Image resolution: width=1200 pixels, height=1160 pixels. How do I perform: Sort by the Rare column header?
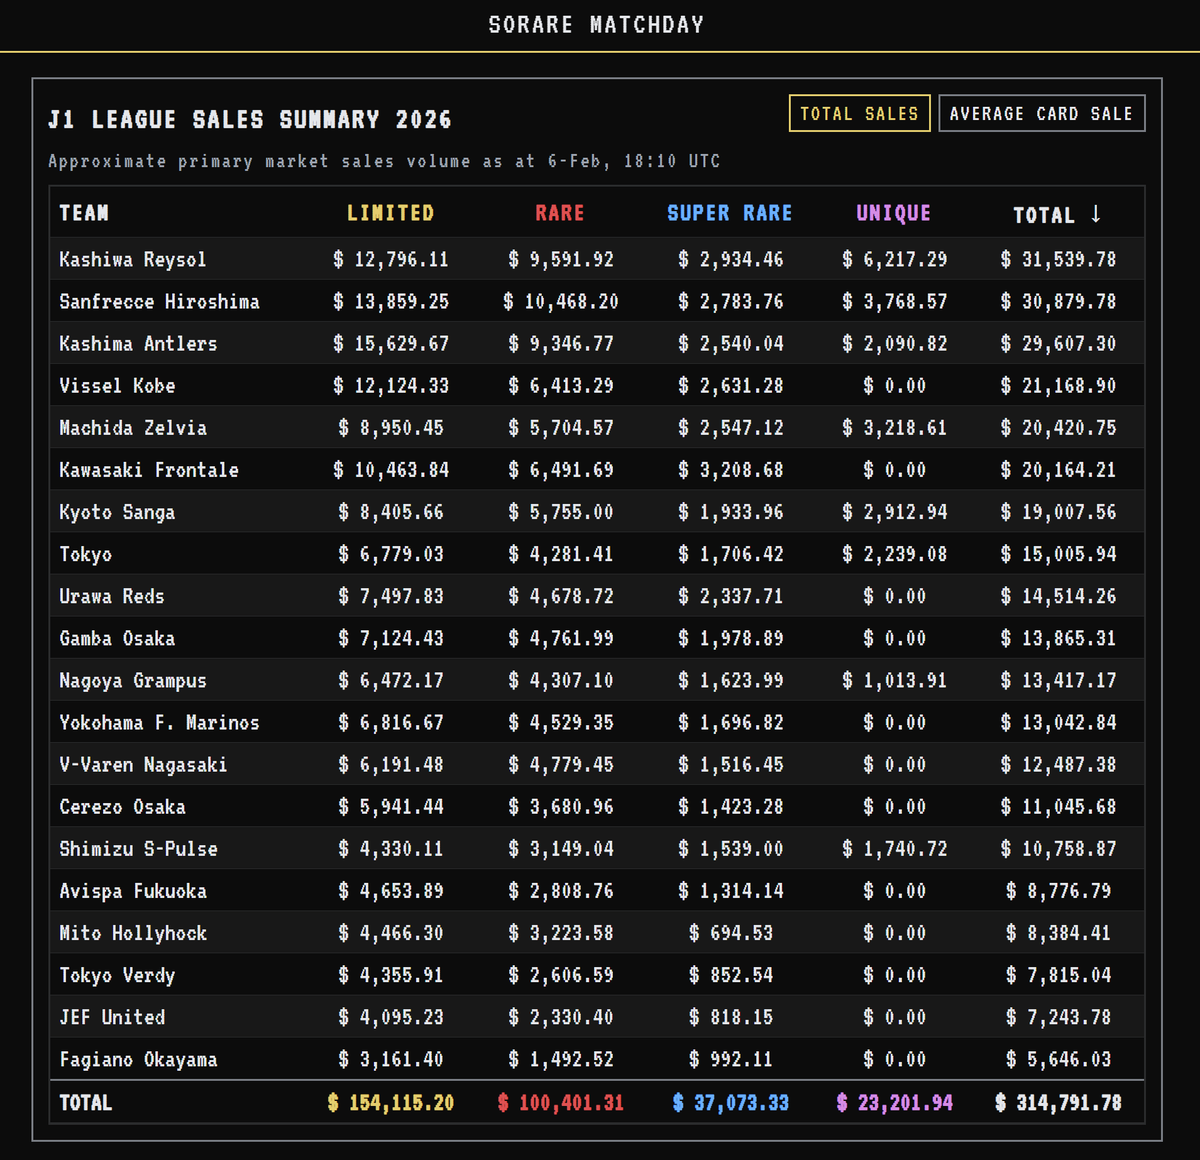point(560,213)
